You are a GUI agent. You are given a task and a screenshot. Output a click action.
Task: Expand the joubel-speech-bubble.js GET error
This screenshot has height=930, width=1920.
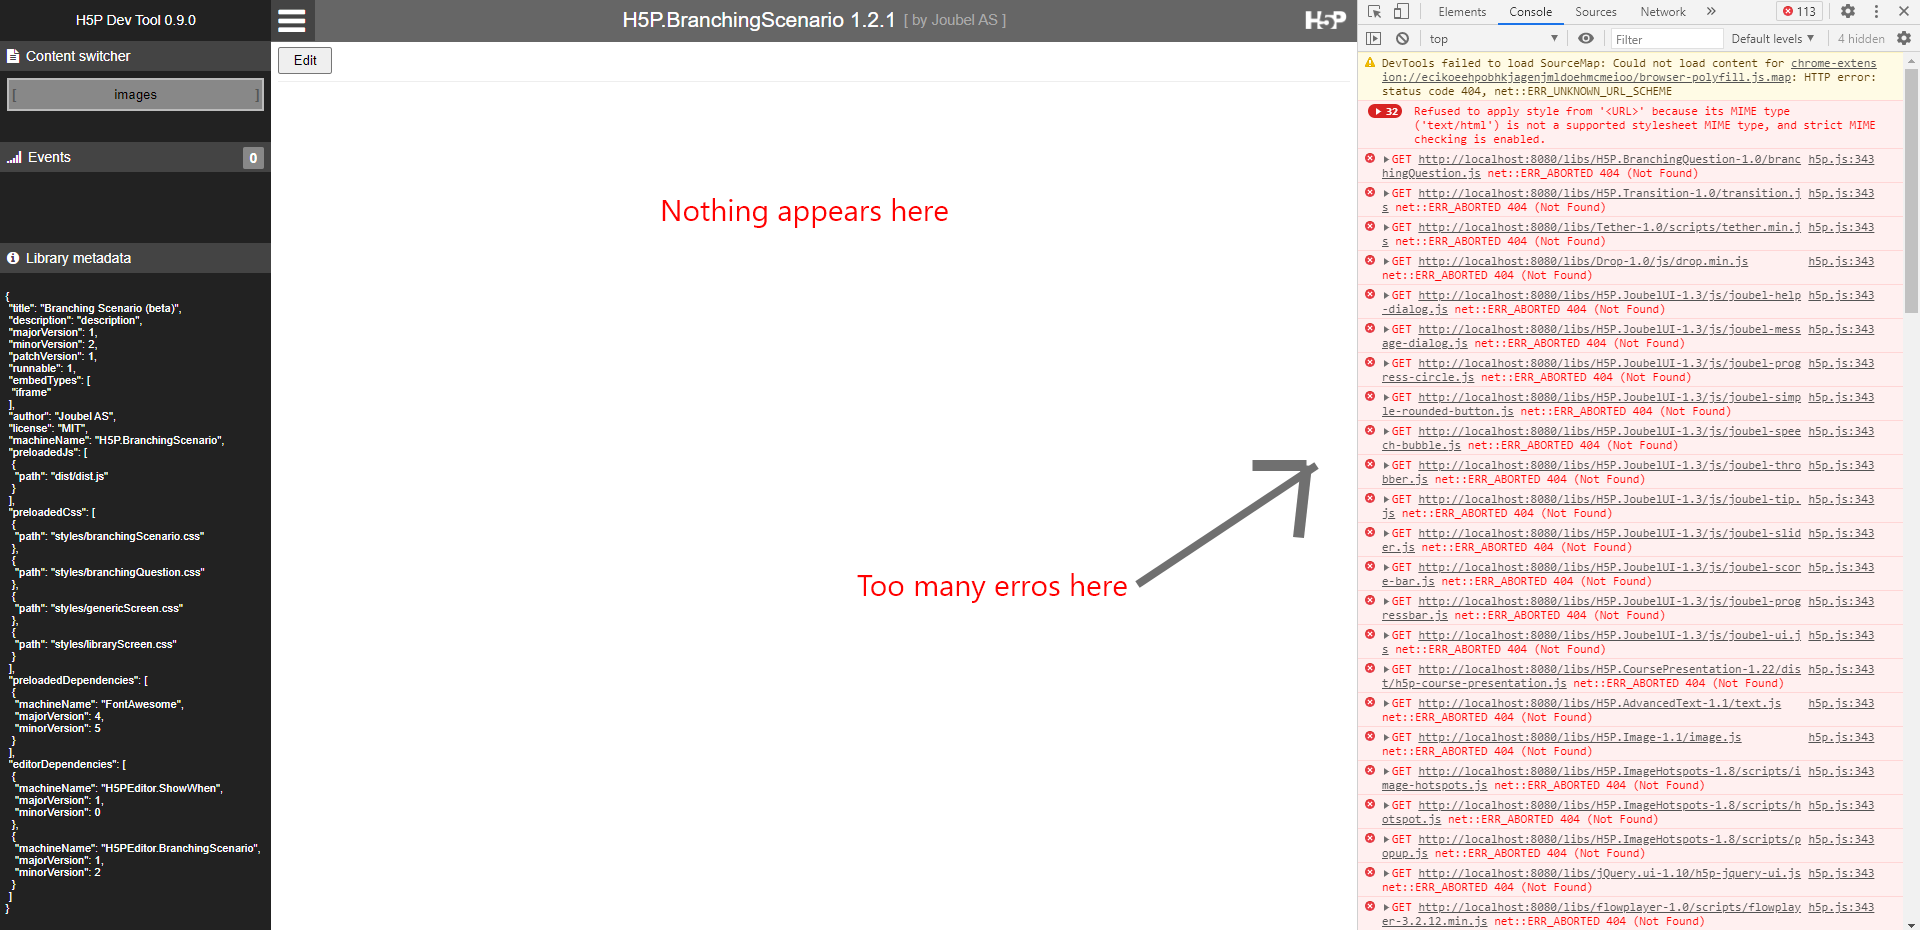(1387, 432)
